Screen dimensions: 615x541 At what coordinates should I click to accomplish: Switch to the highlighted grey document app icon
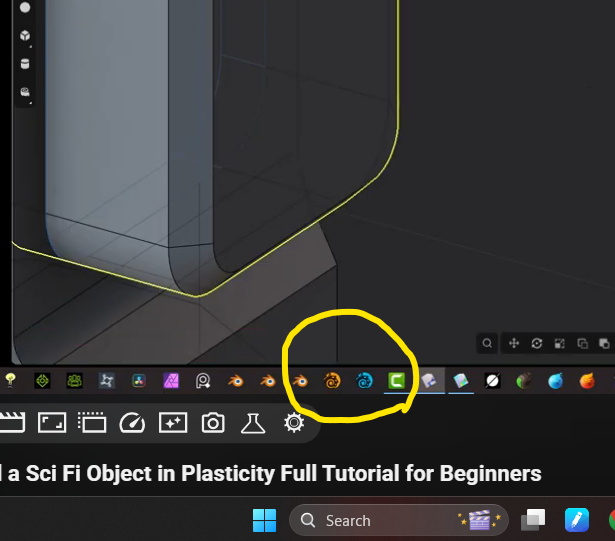(429, 381)
